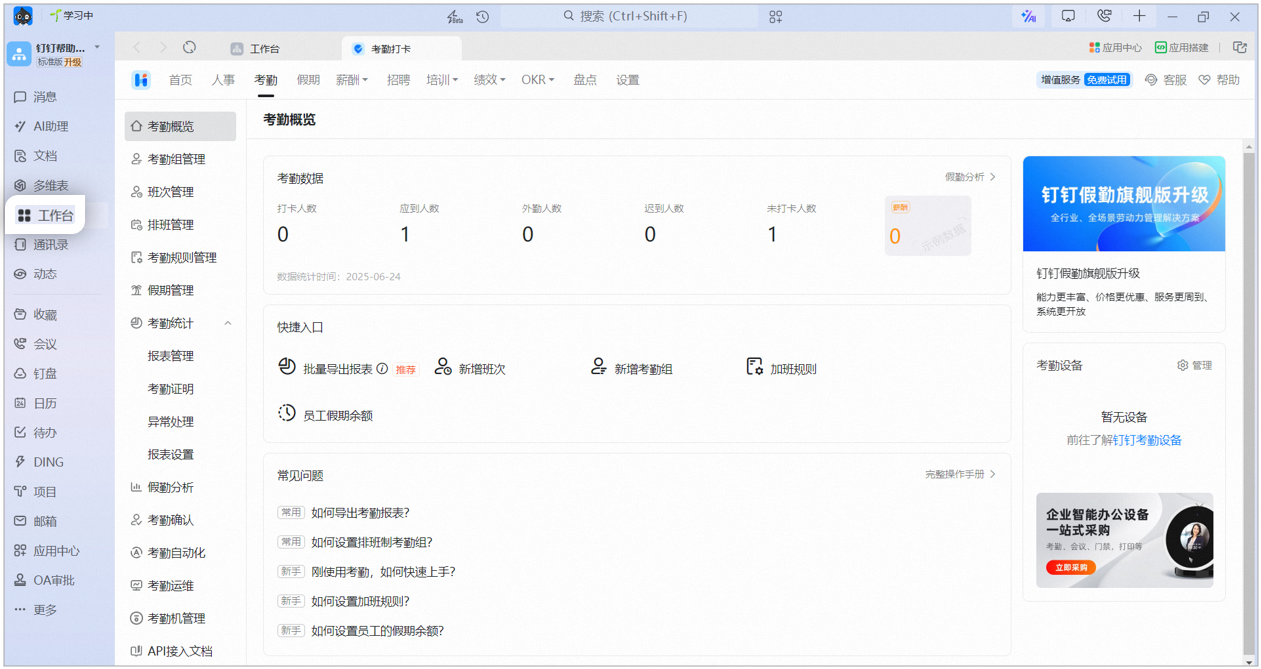Click the info icon beside 批量导出报表
This screenshot has height=669, width=1261.
point(382,369)
